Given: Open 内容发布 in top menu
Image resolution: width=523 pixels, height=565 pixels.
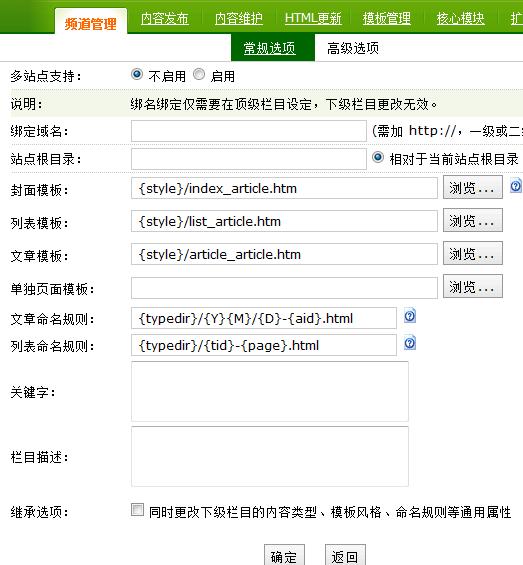Looking at the screenshot, I should [x=165, y=18].
